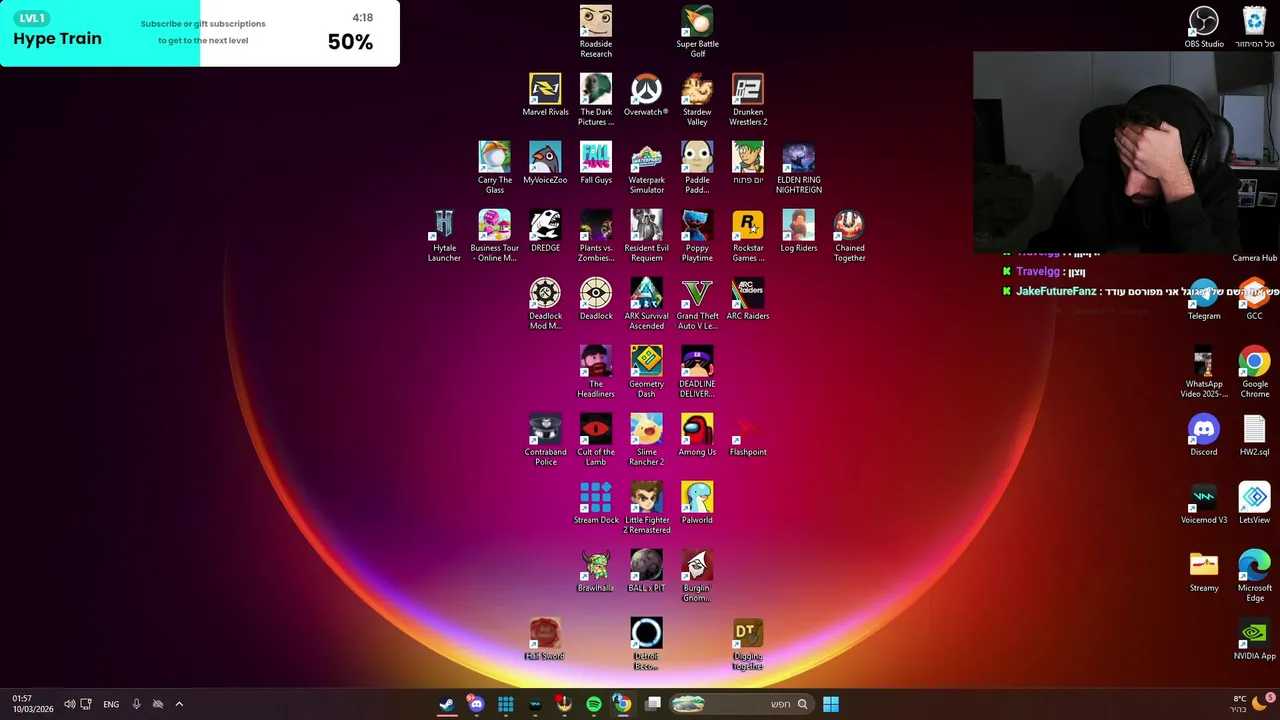
Task: Select the Cult of the Lamb icon
Action: pyautogui.click(x=596, y=439)
